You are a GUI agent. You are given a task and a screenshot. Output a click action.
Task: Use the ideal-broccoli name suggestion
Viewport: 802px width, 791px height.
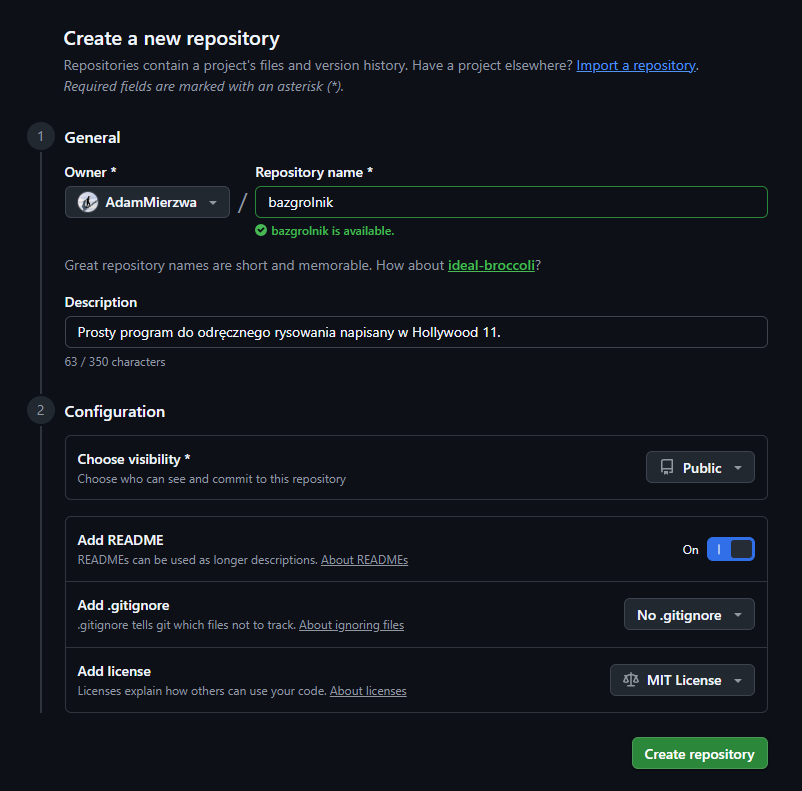[491, 265]
